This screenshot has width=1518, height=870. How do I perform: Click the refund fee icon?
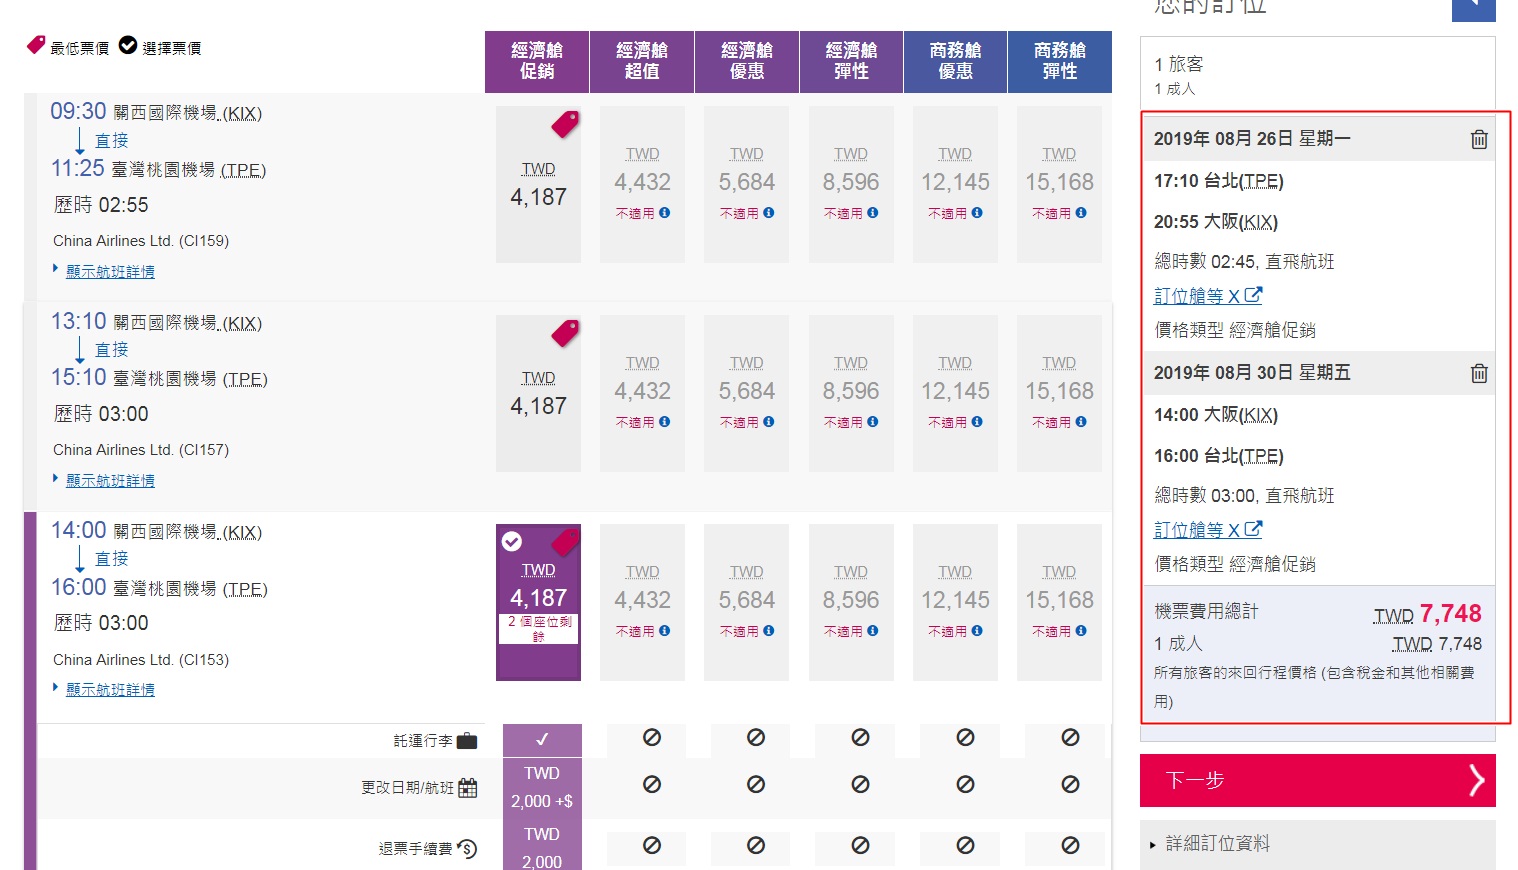[467, 849]
